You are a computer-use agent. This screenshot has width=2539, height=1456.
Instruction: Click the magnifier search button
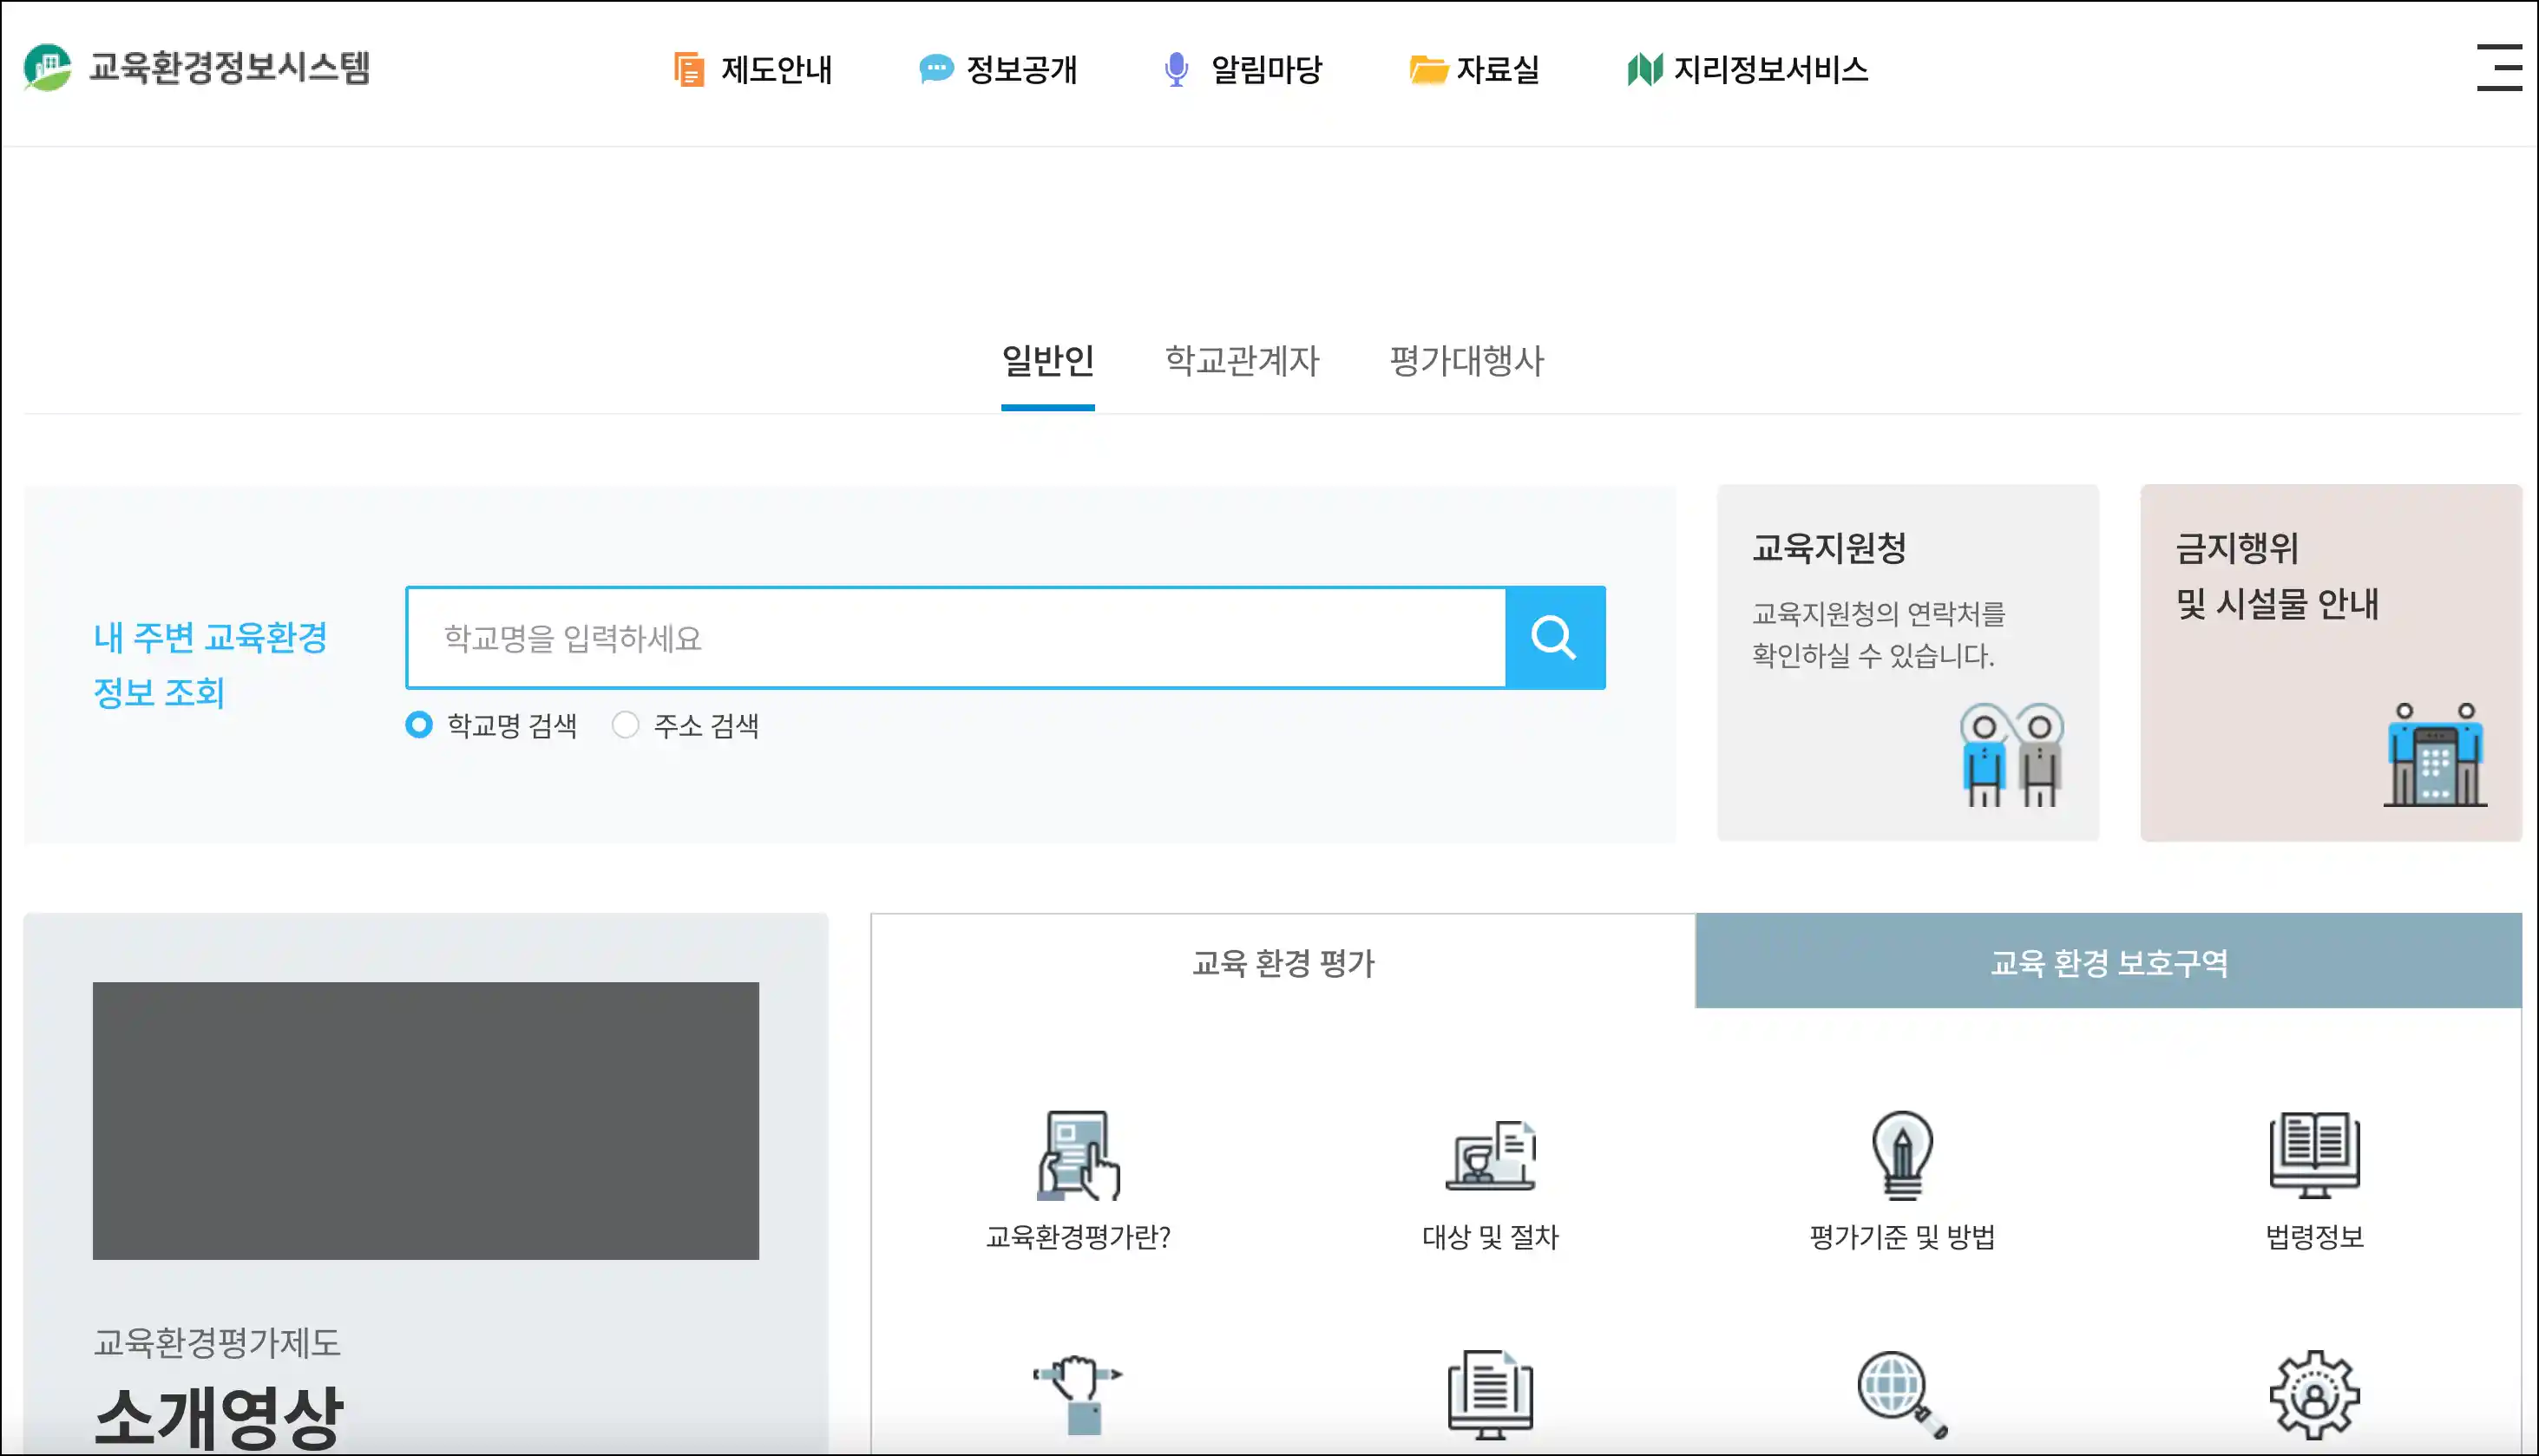pos(1554,638)
